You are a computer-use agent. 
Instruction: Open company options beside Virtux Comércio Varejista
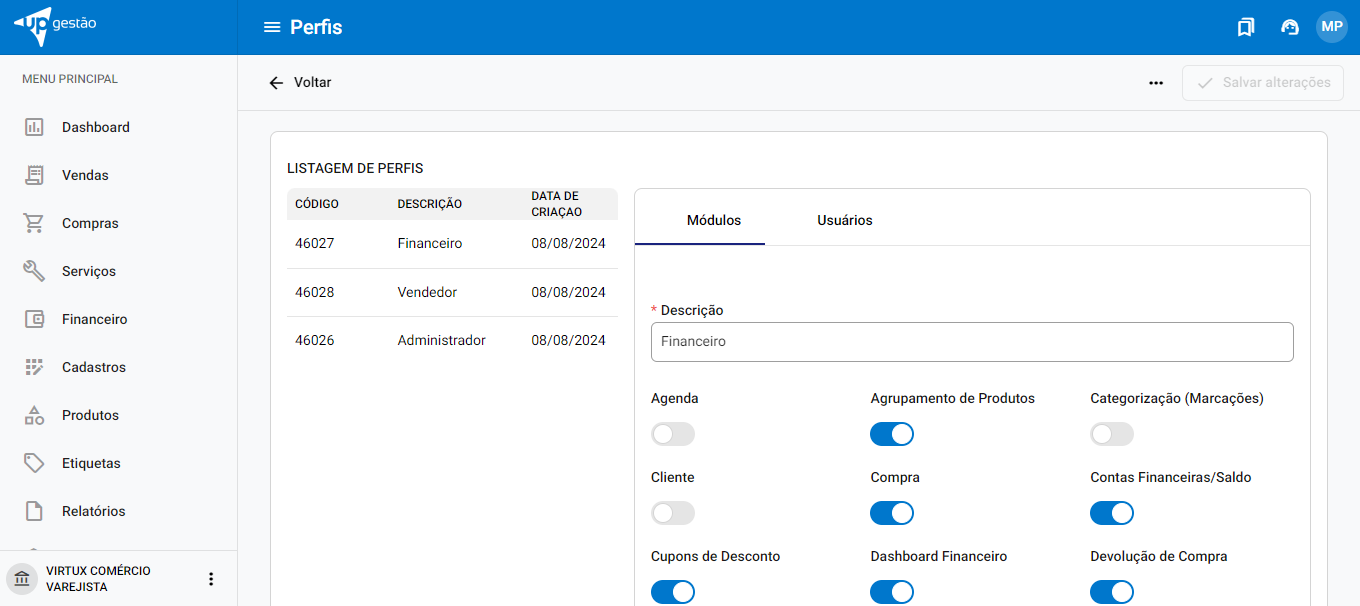[x=211, y=579]
